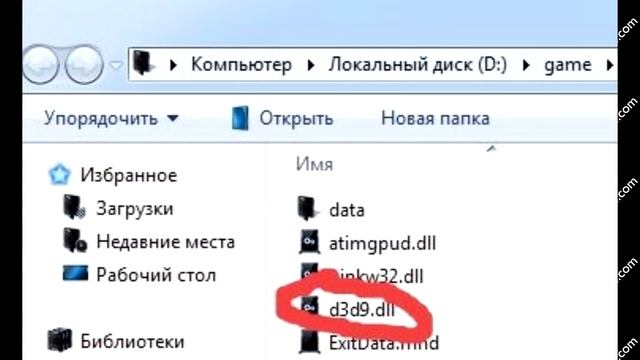Click the Загрузки folder icon
Screen dimensions: 640x360
click(74, 207)
